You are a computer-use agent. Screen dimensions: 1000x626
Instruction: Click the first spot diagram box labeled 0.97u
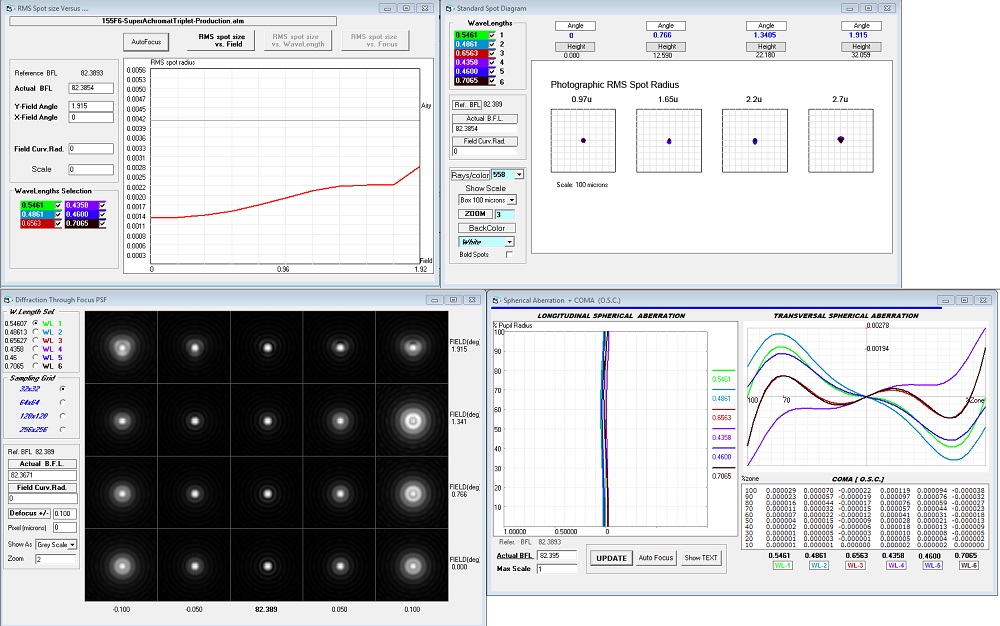point(583,141)
